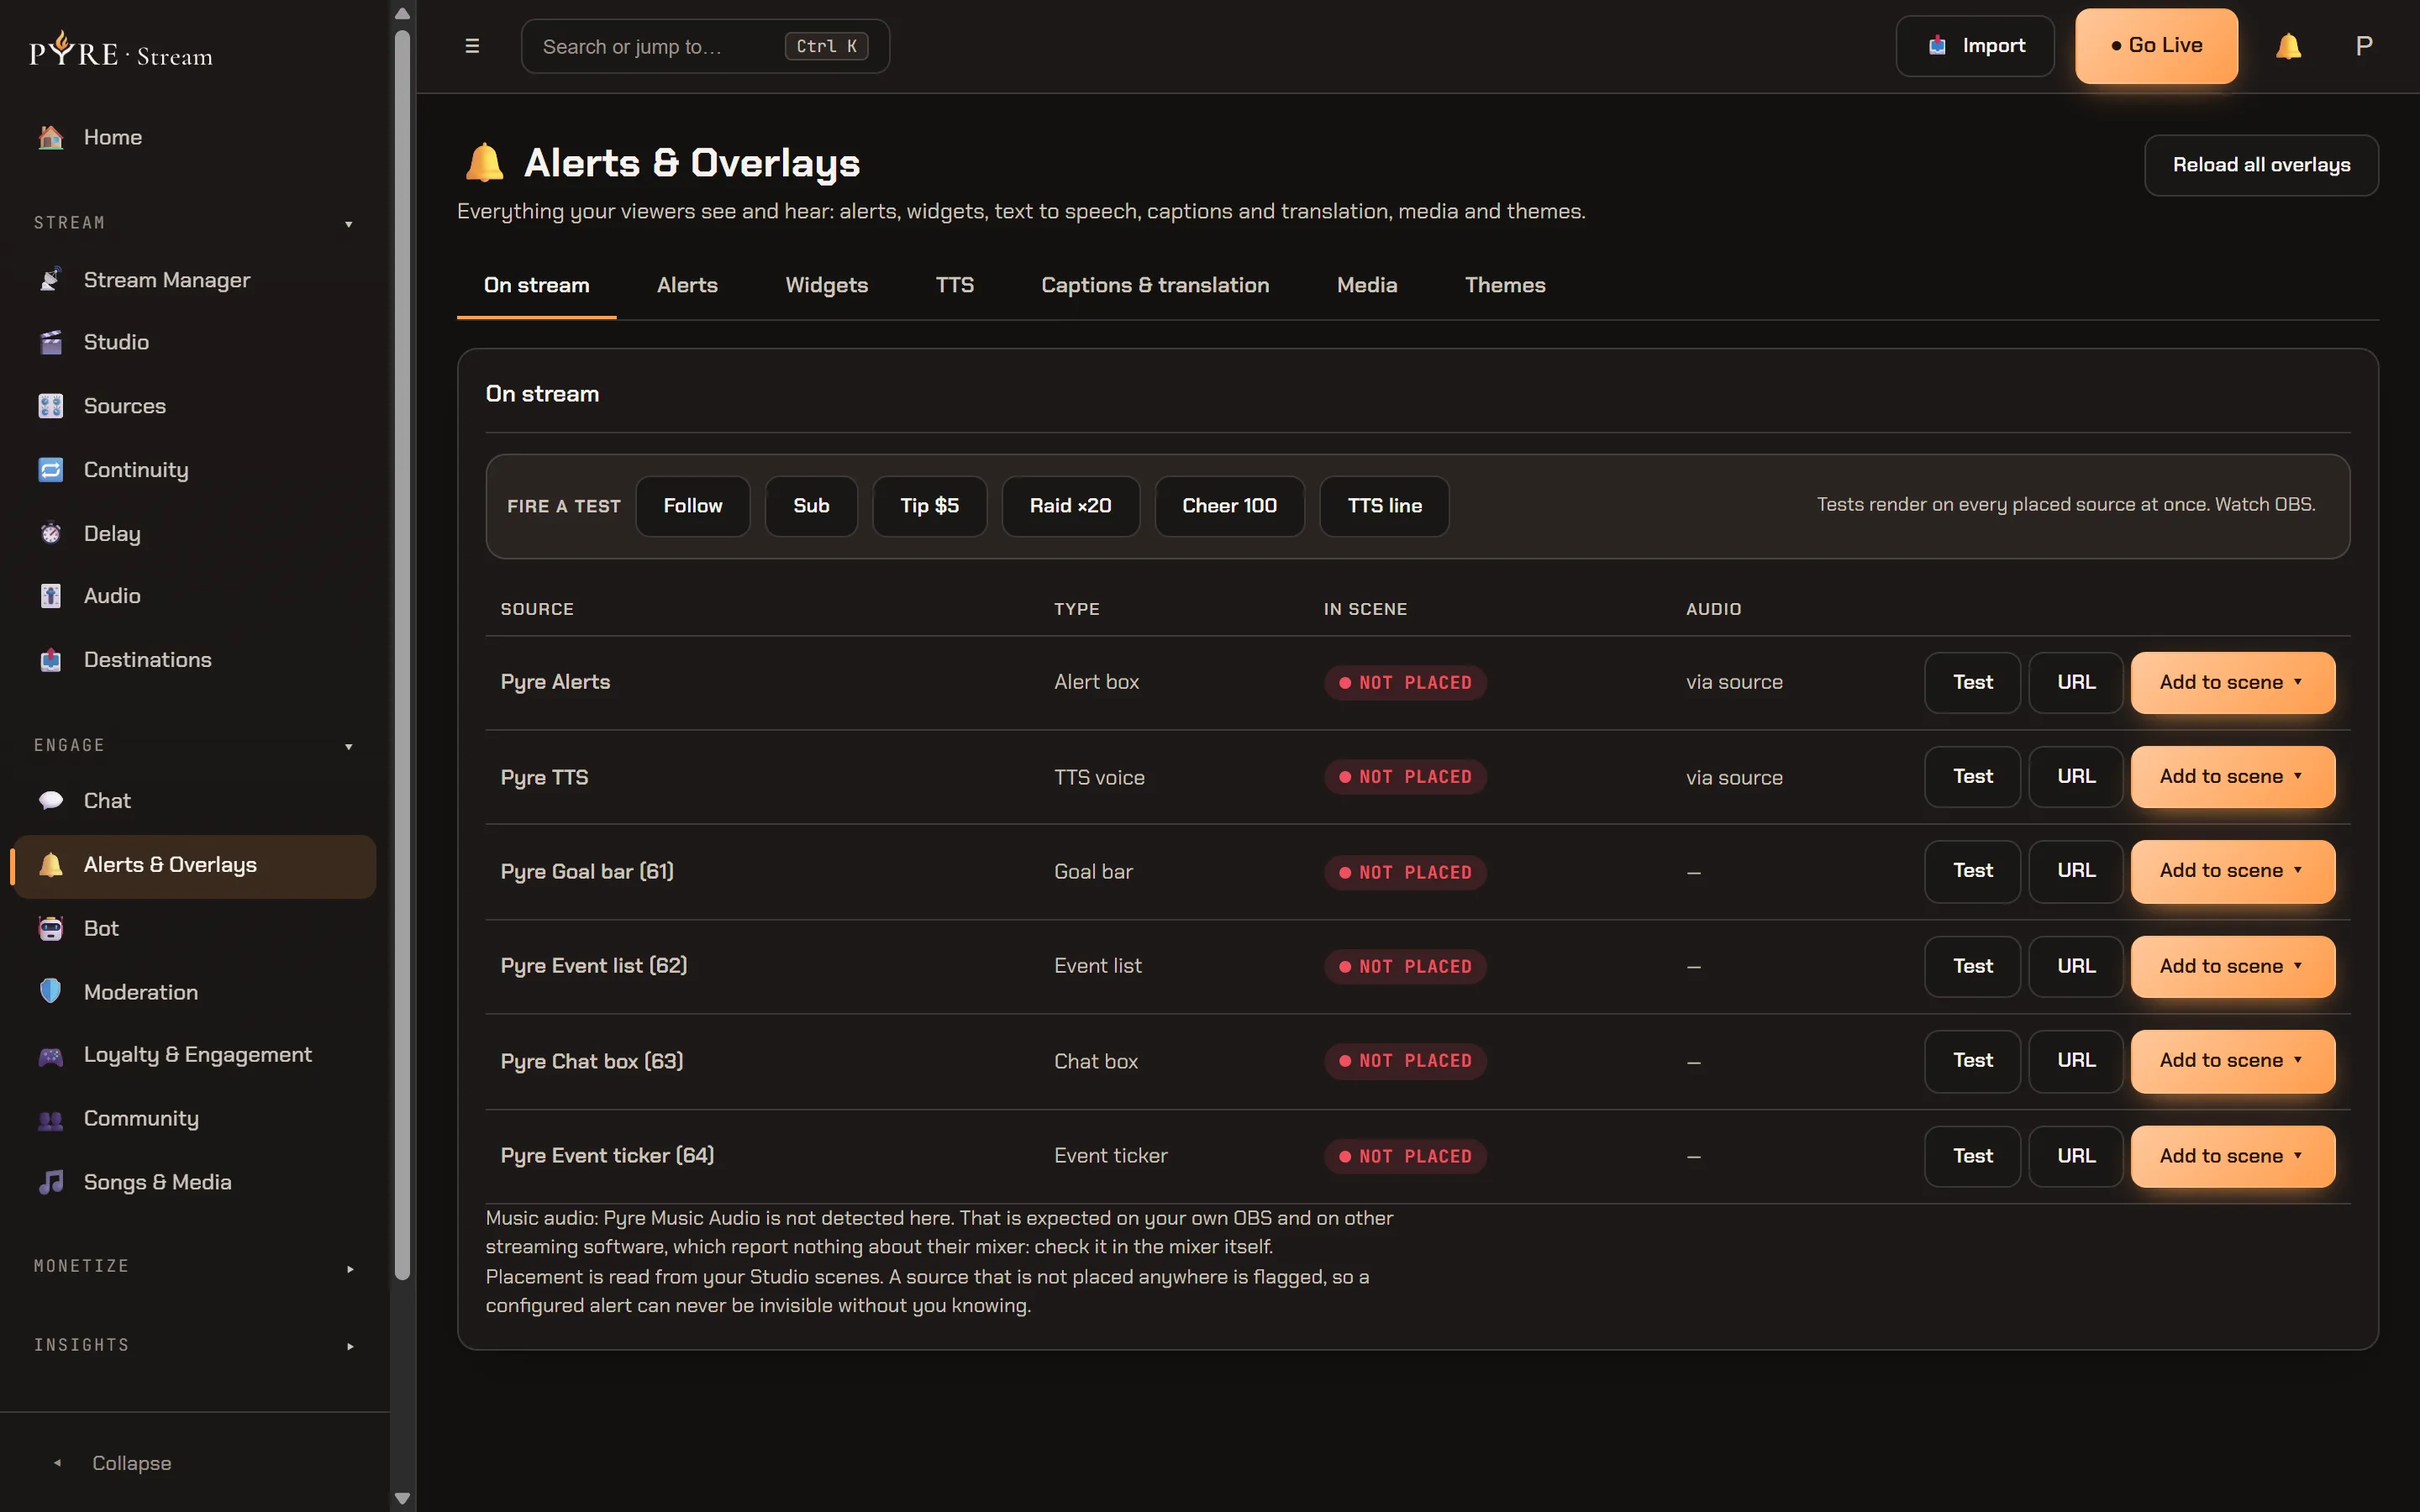Click the Audio icon in sidebar
Viewport: 2420px width, 1512px height.
click(x=51, y=596)
